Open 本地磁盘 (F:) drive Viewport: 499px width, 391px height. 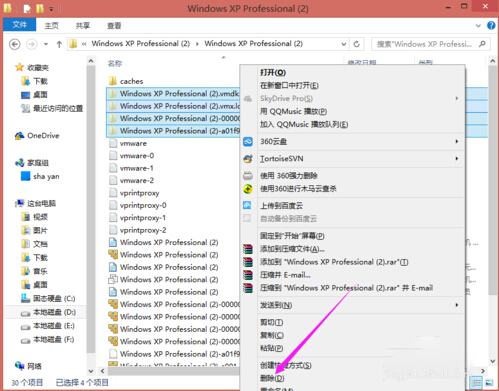point(54,340)
